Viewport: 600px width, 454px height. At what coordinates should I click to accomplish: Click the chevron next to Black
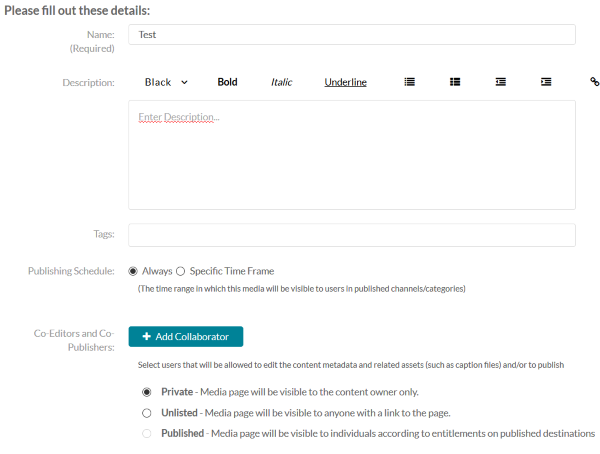184,82
